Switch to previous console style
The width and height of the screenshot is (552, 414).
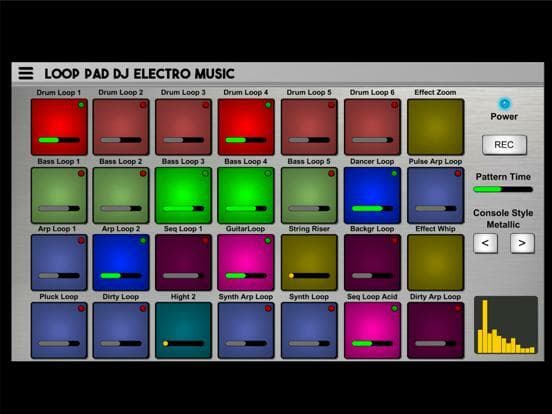coord(485,243)
